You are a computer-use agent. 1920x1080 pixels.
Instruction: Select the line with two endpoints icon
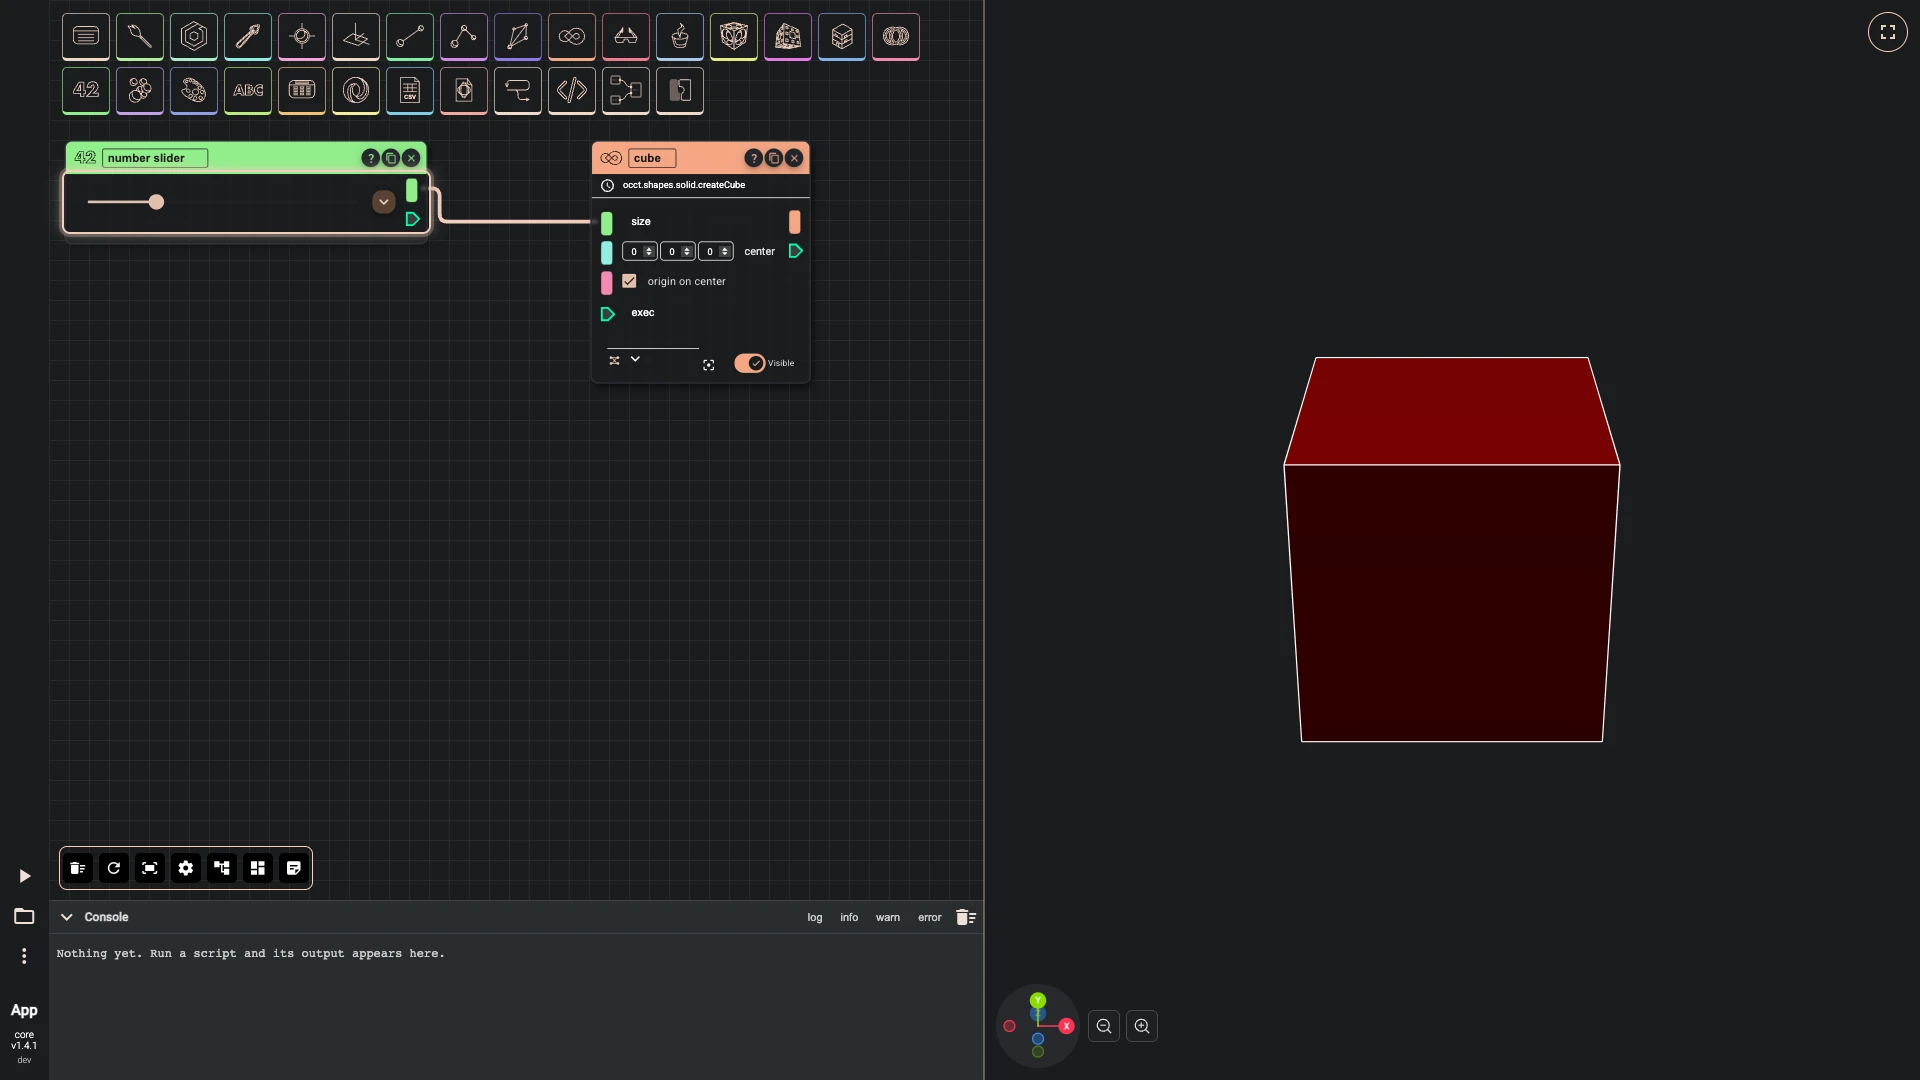click(x=410, y=37)
